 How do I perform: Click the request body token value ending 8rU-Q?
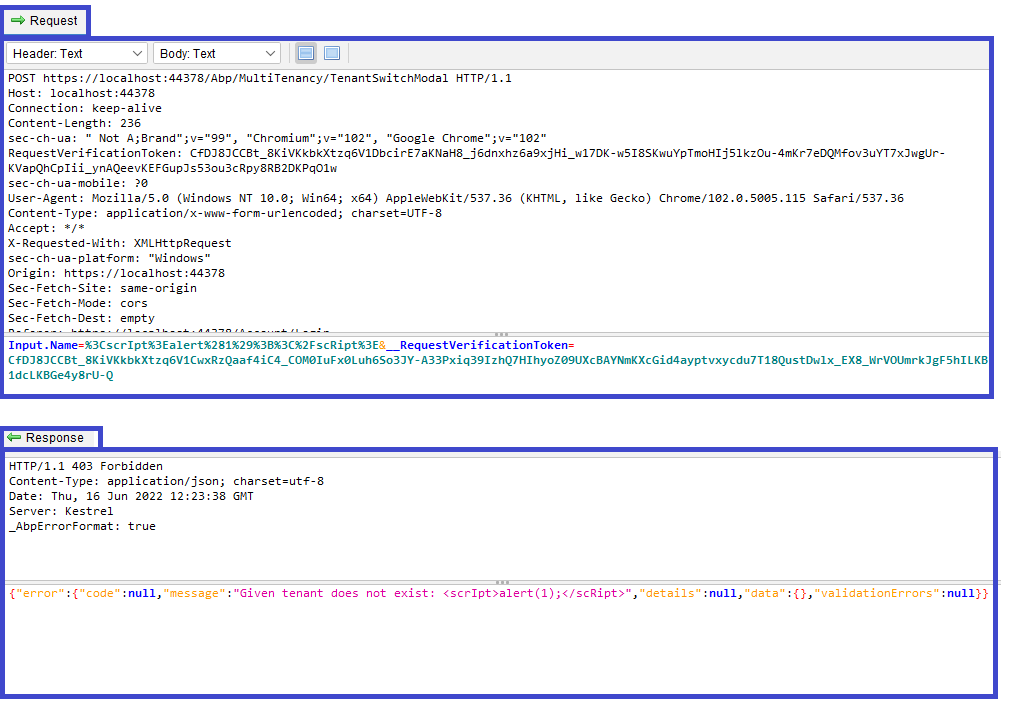point(498,367)
